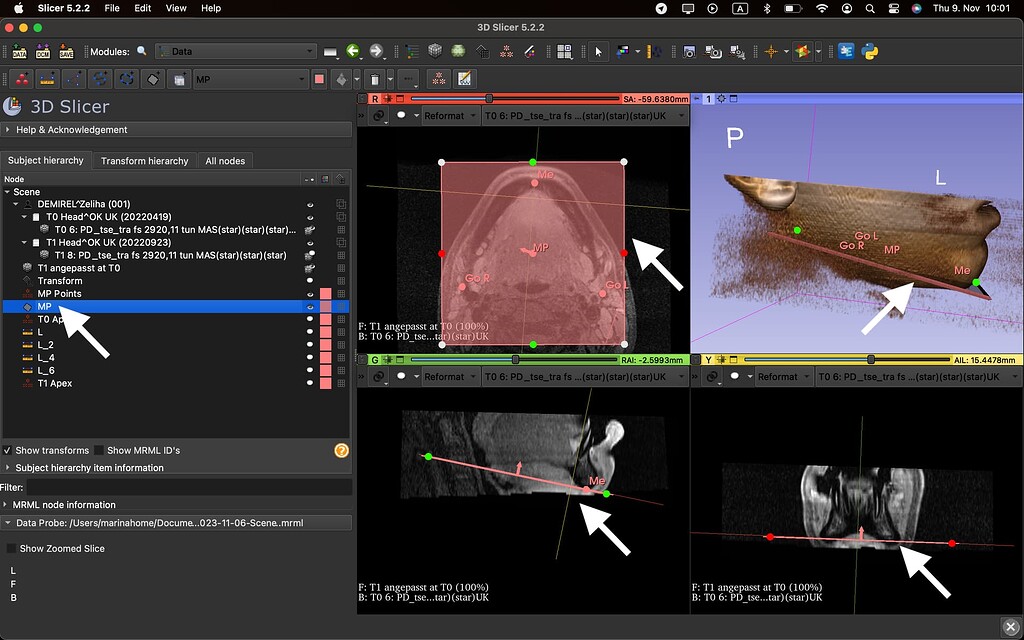The image size is (1024, 640).
Task: Open the View menu
Action: pyautogui.click(x=176, y=8)
